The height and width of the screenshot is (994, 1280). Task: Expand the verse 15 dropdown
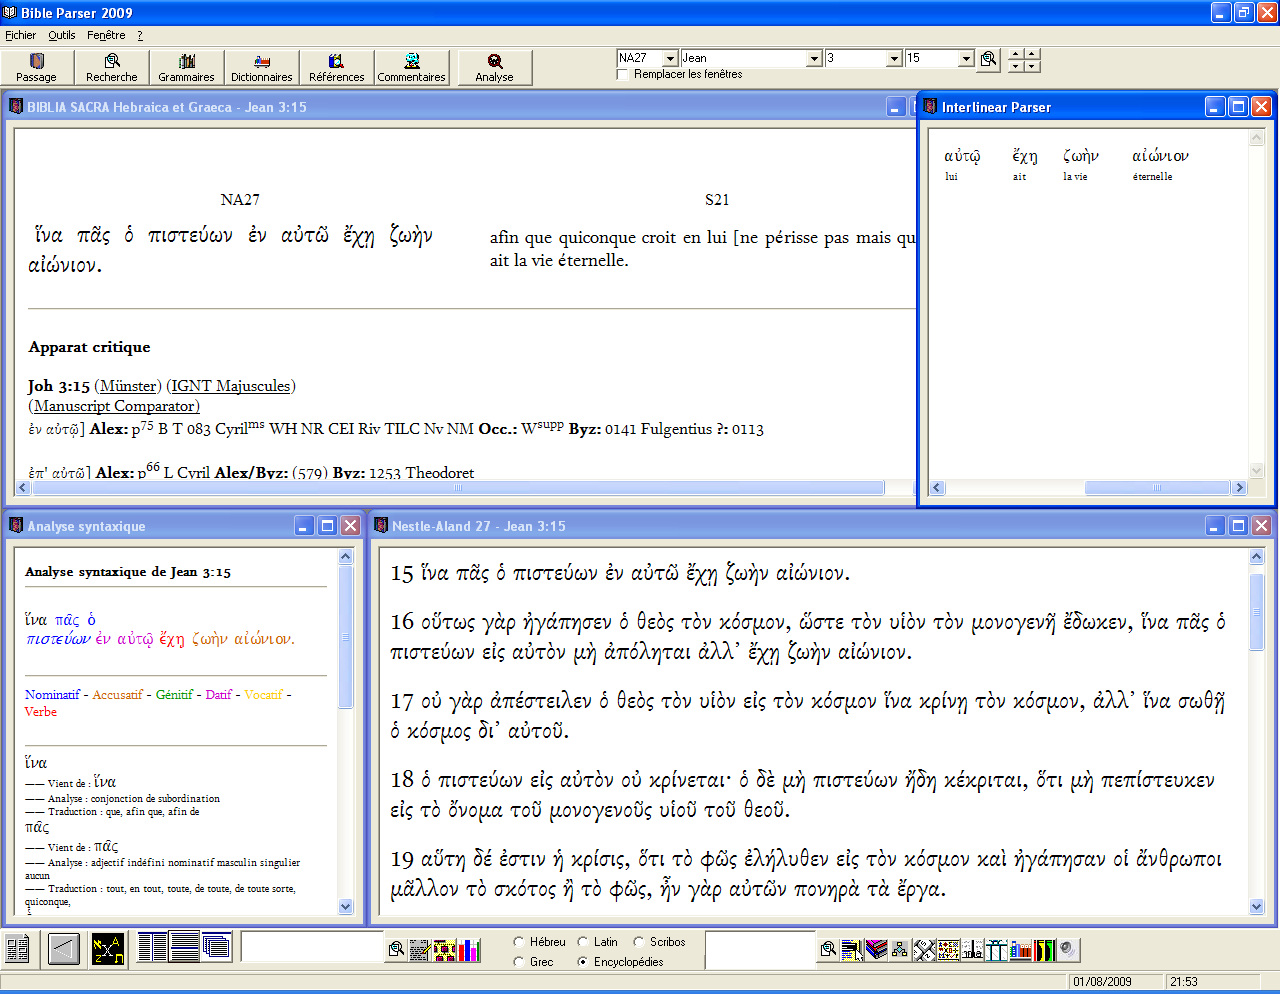click(966, 59)
